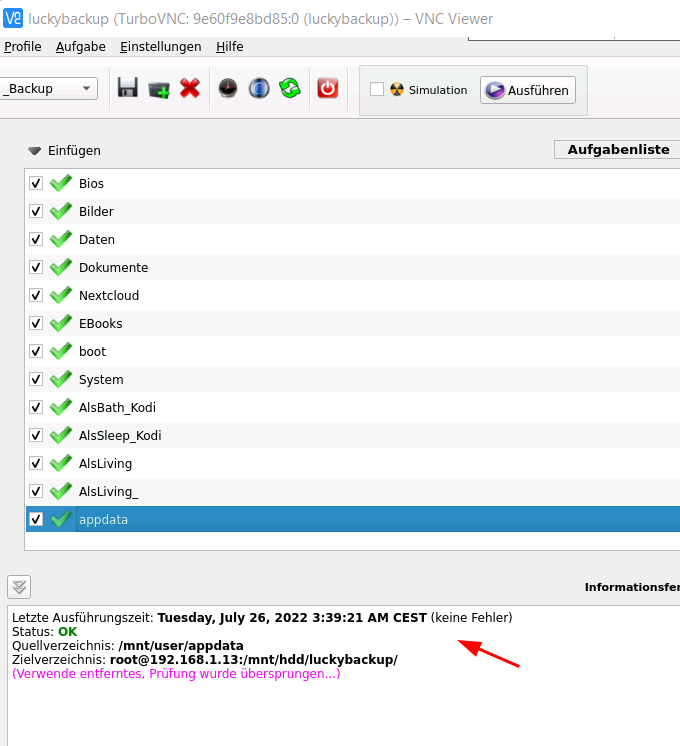The image size is (680, 746).
Task: Uncheck the Nextcloud task checkbox
Action: click(36, 296)
